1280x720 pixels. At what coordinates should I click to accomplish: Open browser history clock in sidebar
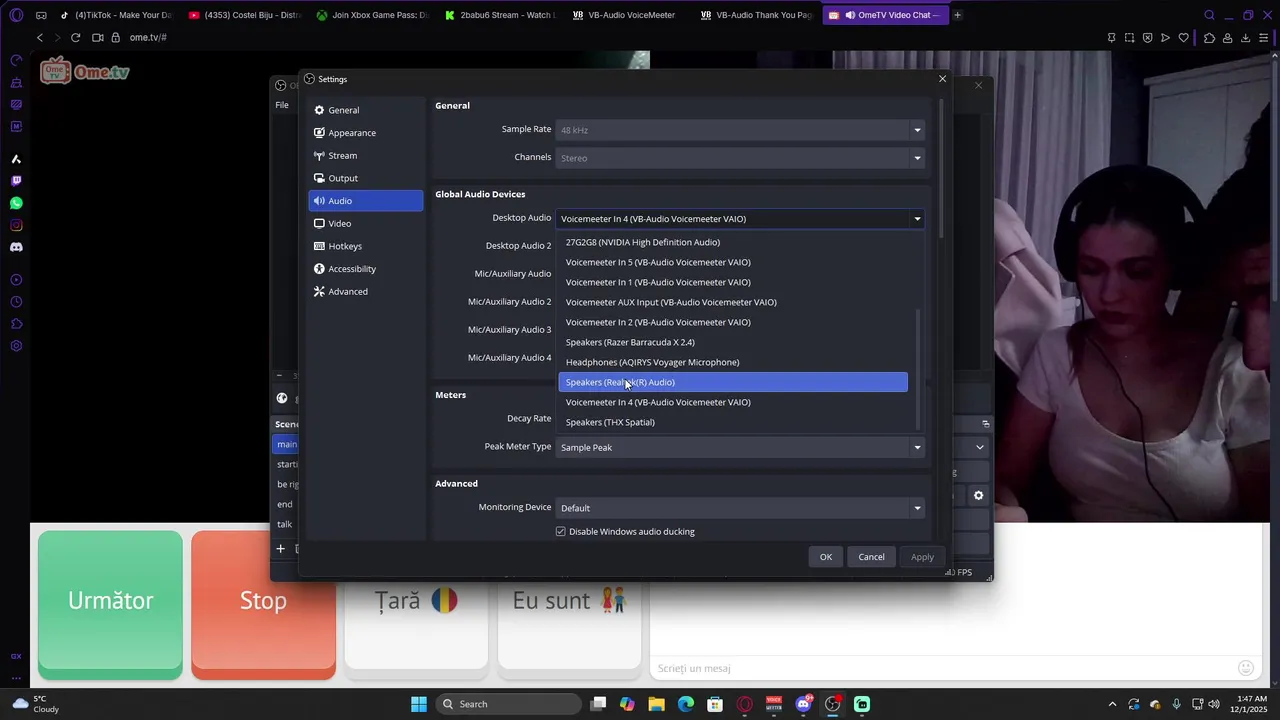point(16,302)
